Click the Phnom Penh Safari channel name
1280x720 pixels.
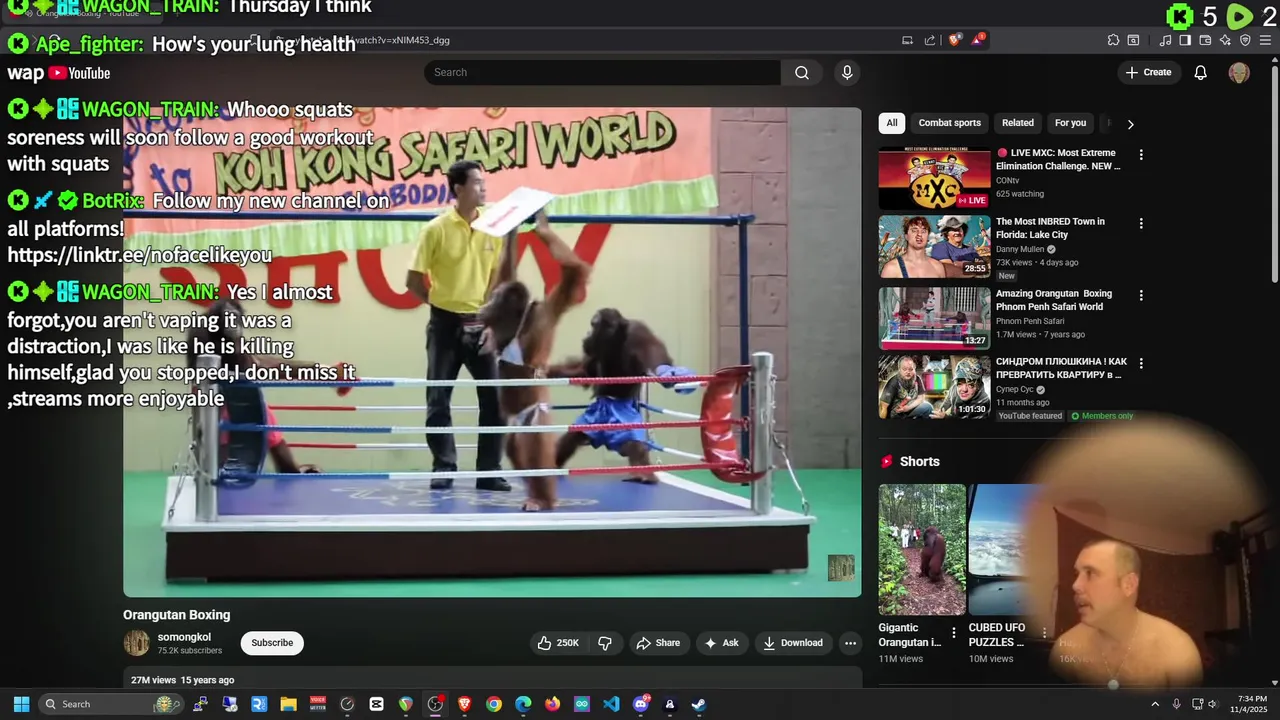point(1030,321)
